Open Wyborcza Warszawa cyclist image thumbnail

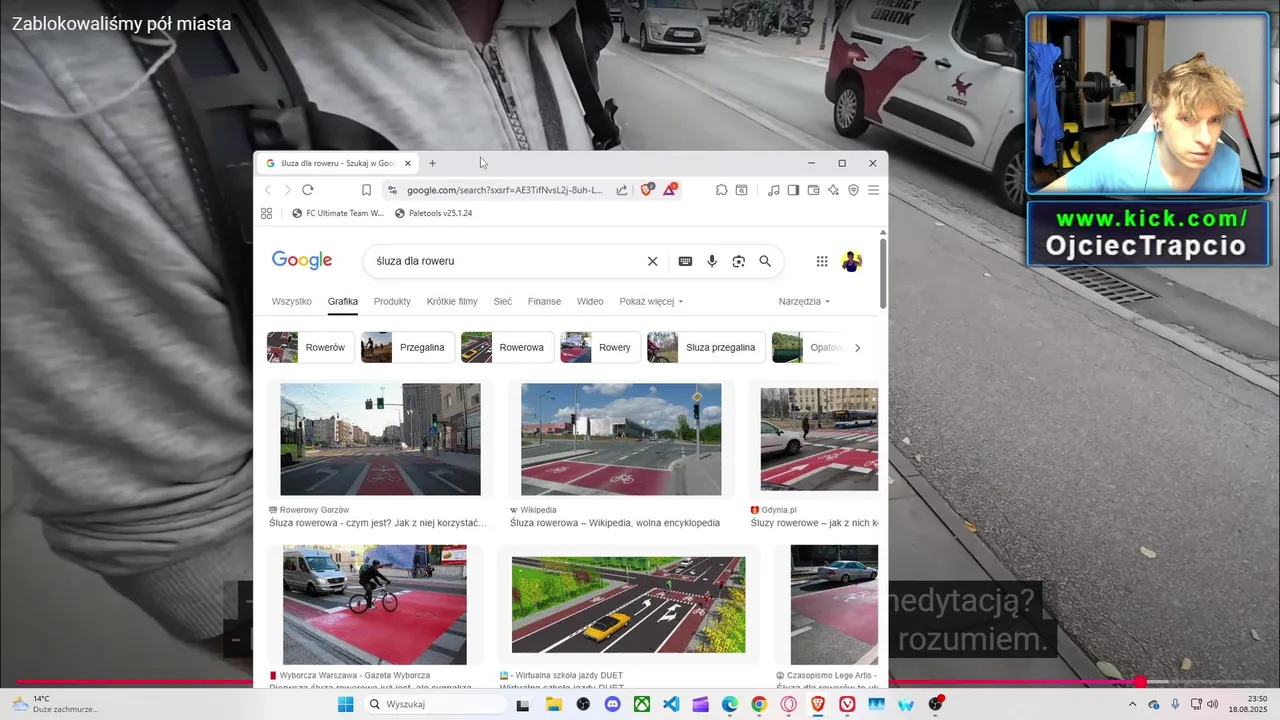tap(375, 605)
